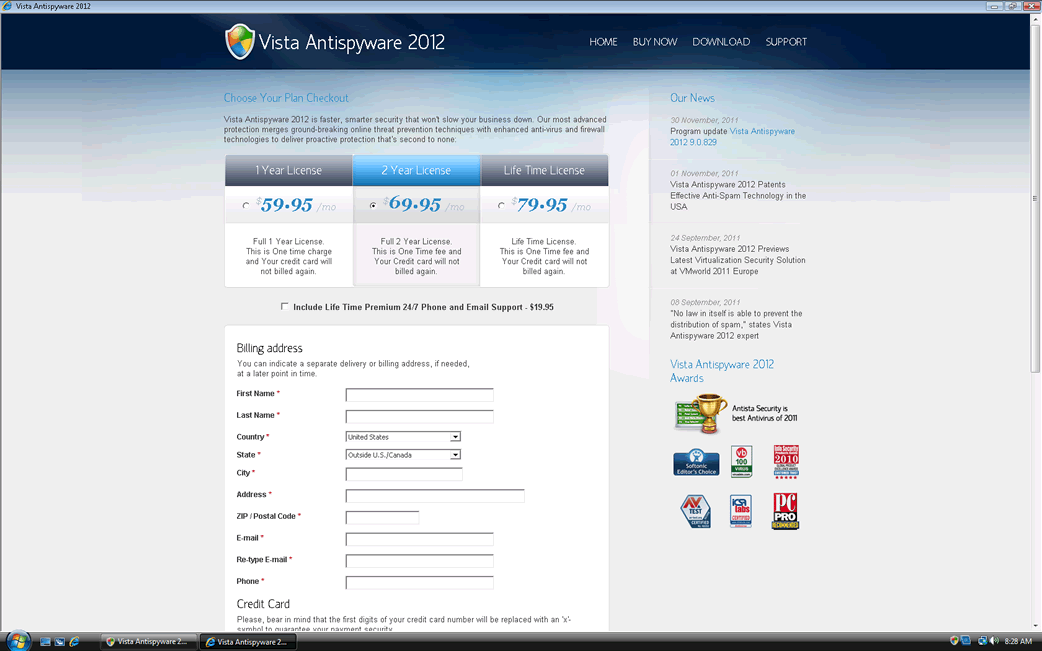Click the AV-Test Certified badge
Viewport: 1042px width, 651px height.
point(696,511)
